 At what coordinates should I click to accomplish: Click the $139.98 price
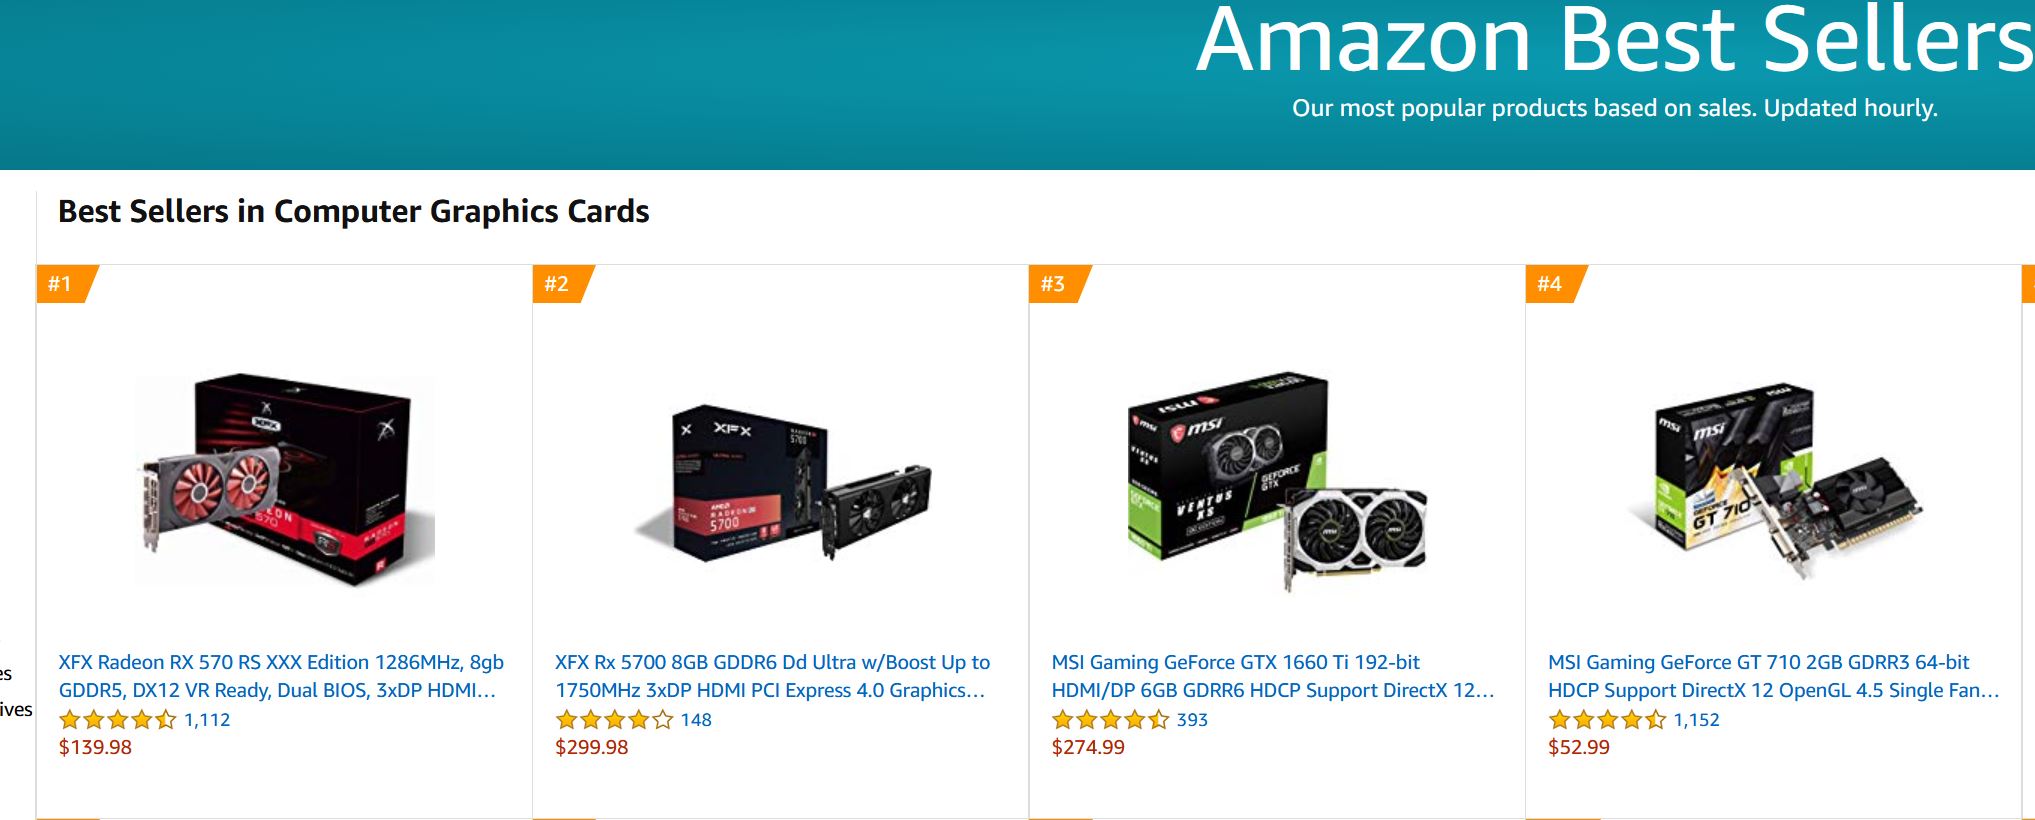pyautogui.click(x=95, y=748)
